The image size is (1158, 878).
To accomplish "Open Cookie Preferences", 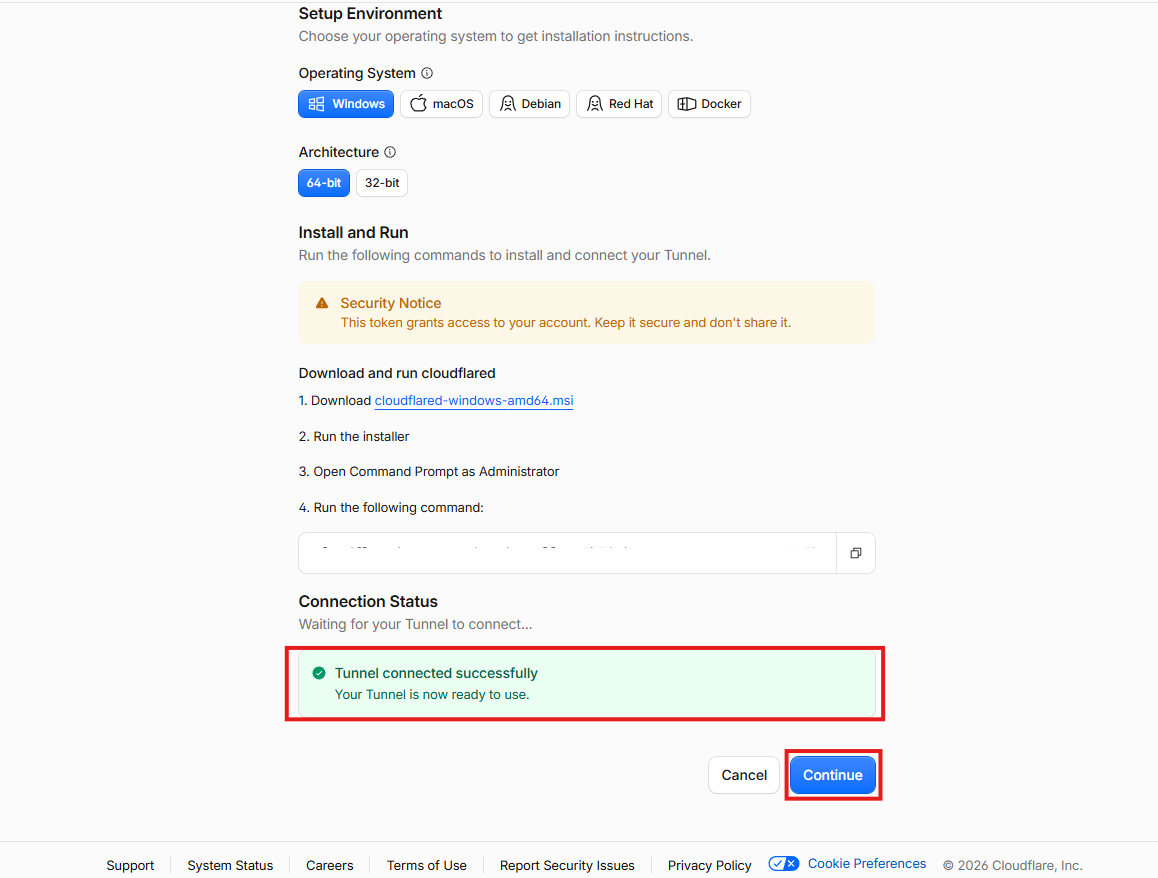I will (866, 863).
